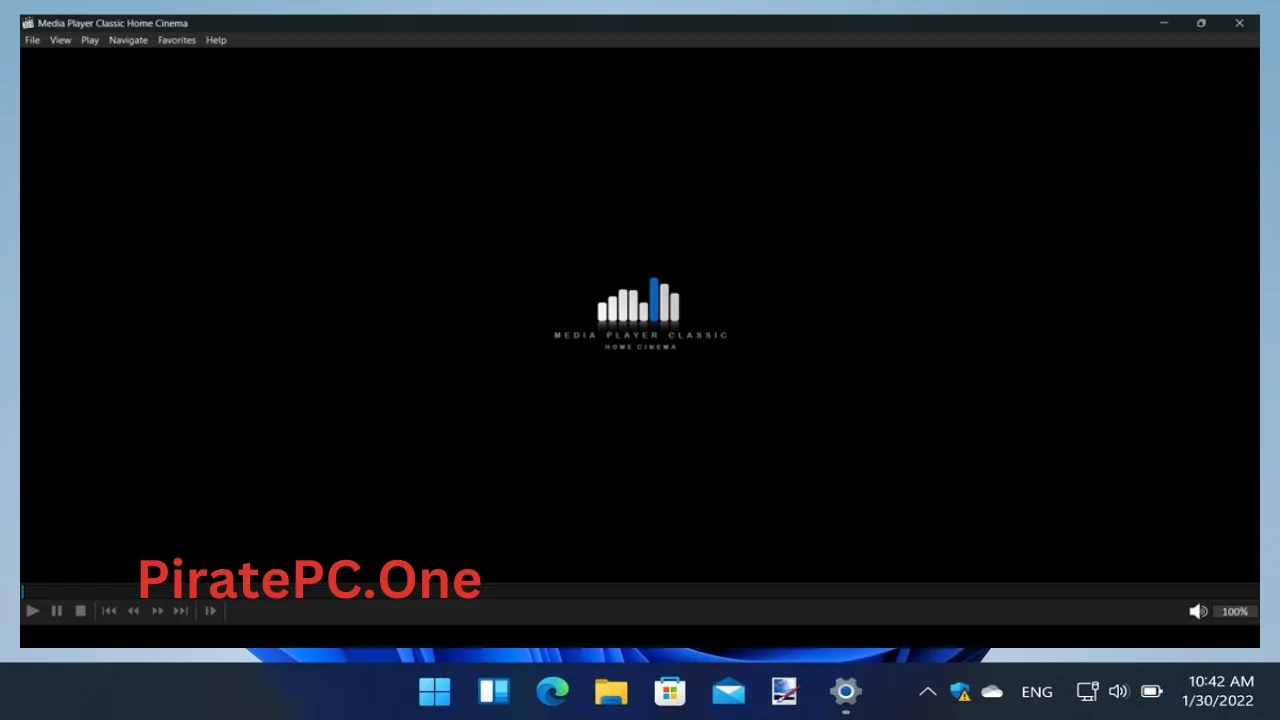1280x720 pixels.
Task: Minimize the Media Player Classic window
Action: pyautogui.click(x=1164, y=23)
